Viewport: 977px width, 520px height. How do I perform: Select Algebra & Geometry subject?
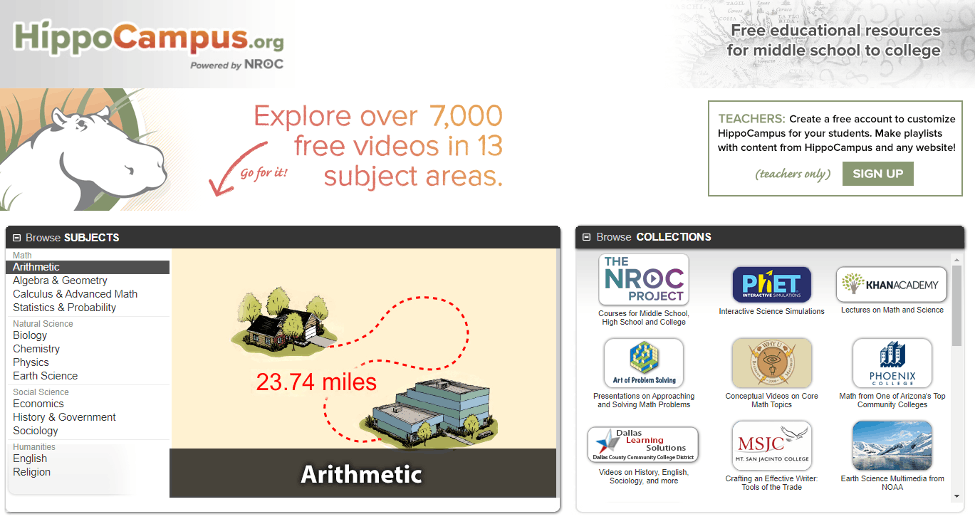(x=60, y=281)
